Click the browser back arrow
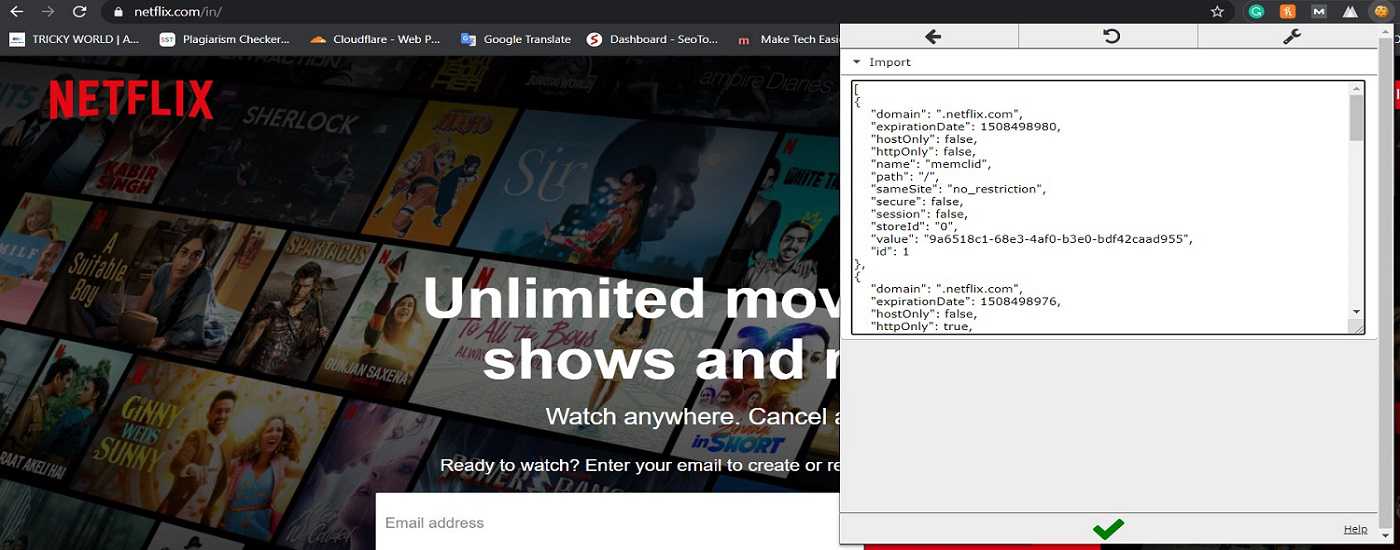The image size is (1400, 550). 16,12
